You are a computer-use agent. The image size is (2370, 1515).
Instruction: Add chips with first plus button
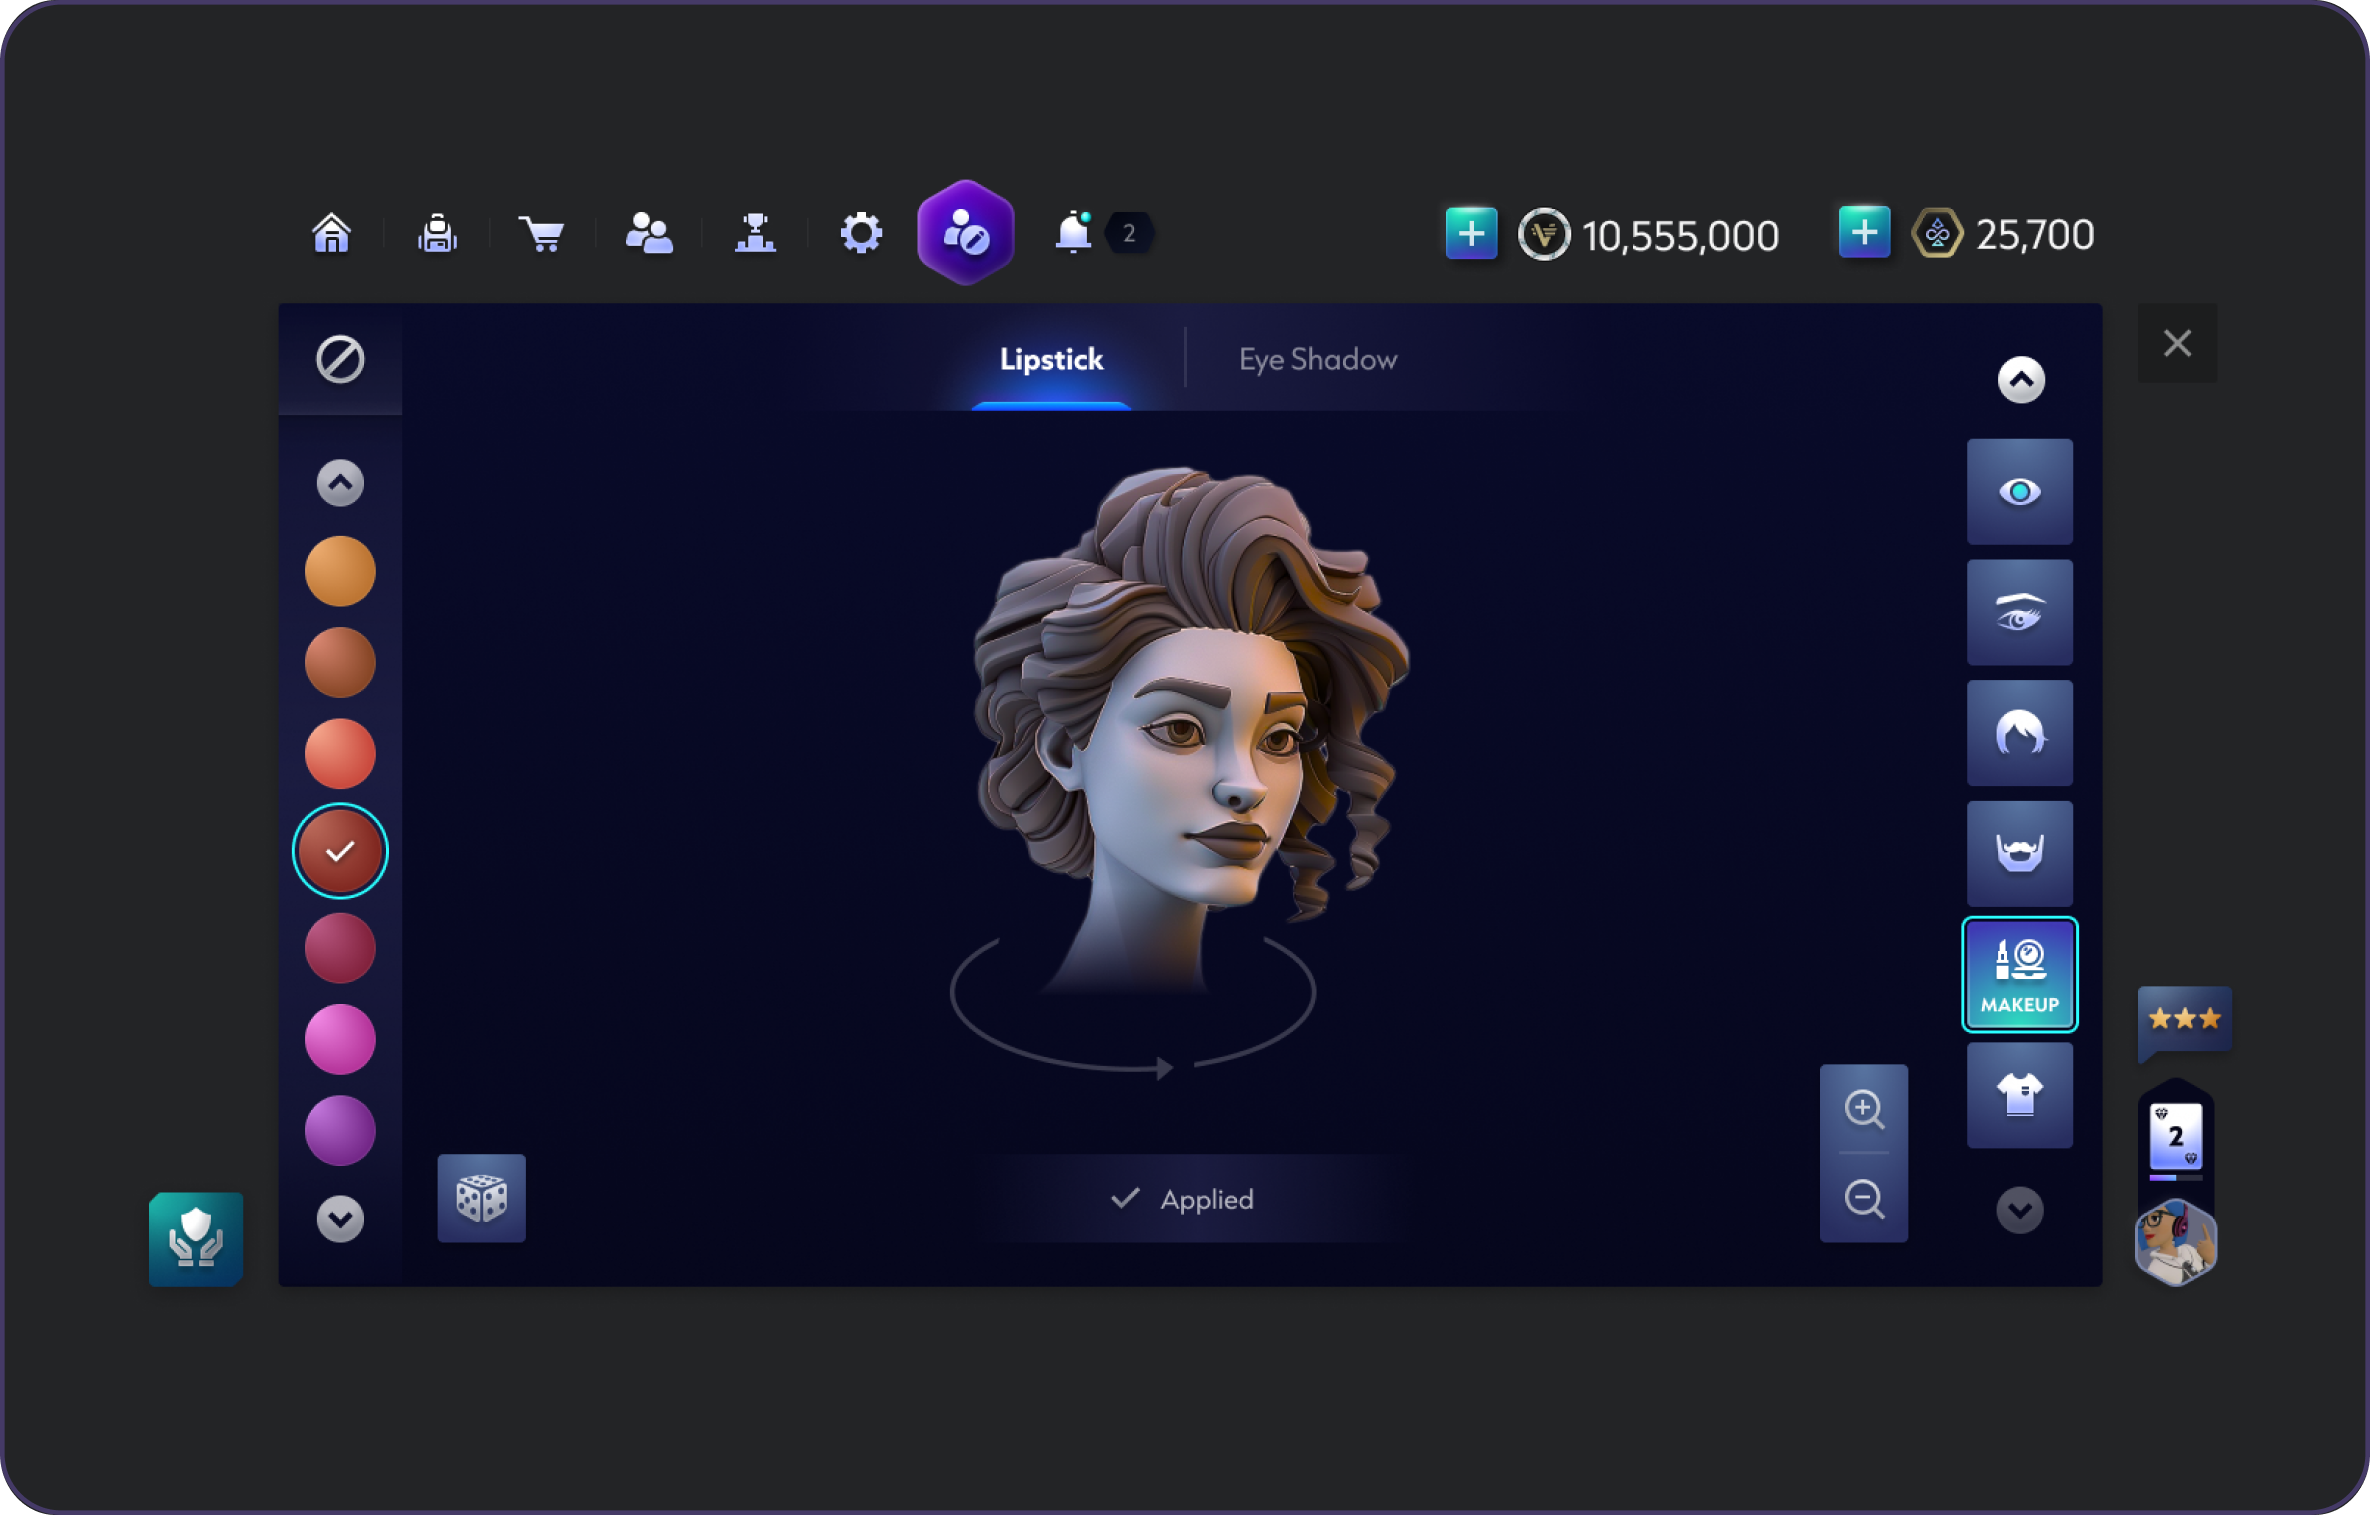point(1471,234)
